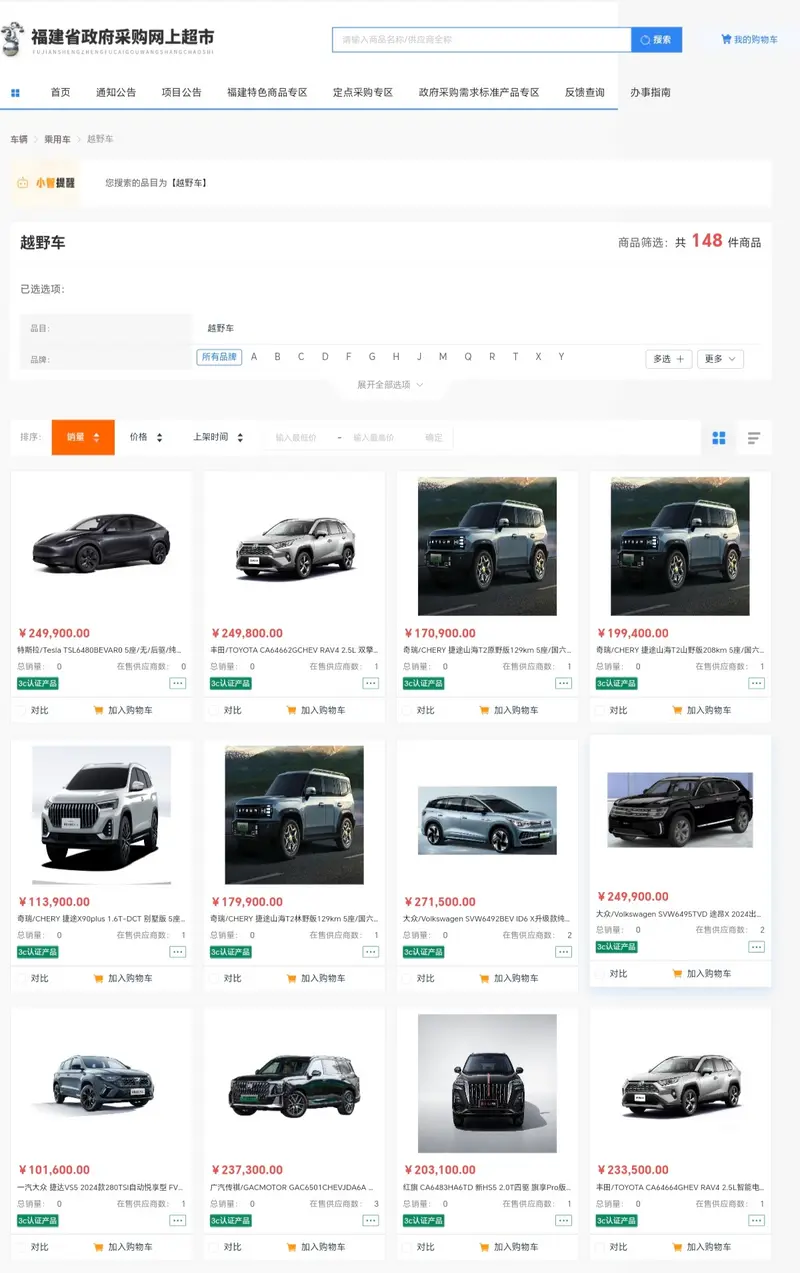This screenshot has width=800, height=1273.
Task: Open the ellipsis icon on the Tesla card
Action: coord(178,683)
